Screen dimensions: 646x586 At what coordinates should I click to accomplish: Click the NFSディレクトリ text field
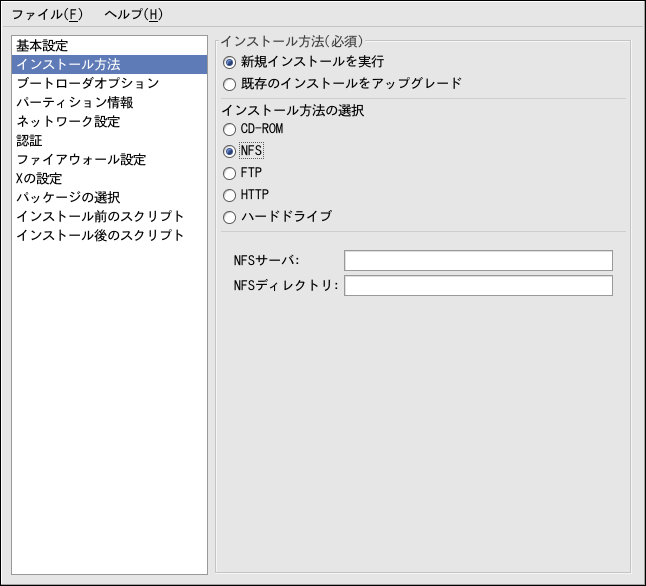[x=477, y=286]
